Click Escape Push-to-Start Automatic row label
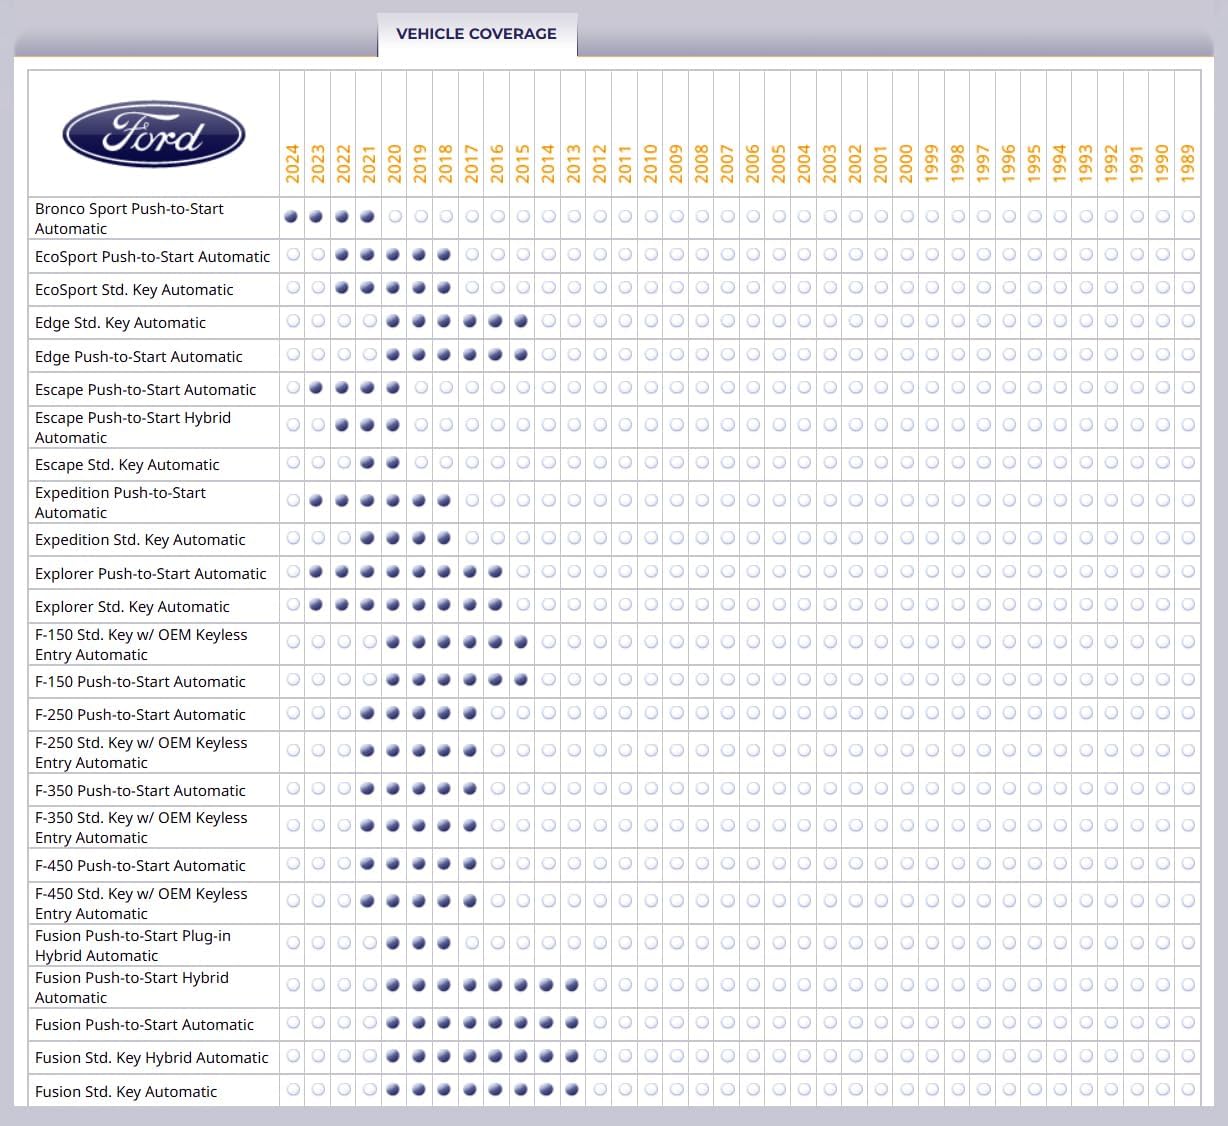The image size is (1228, 1126). click(145, 389)
